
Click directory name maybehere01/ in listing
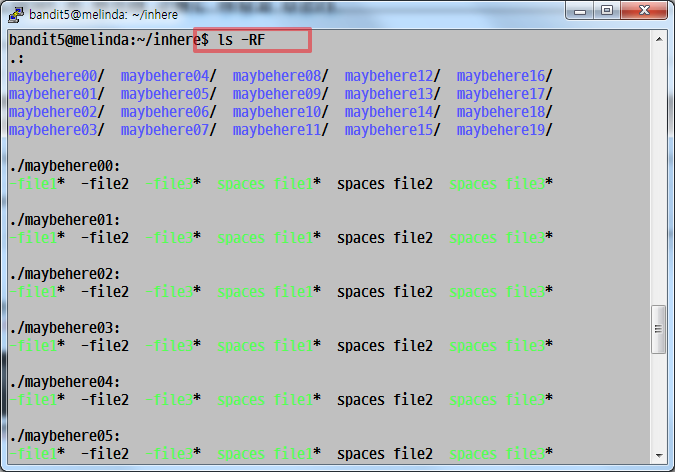point(57,94)
